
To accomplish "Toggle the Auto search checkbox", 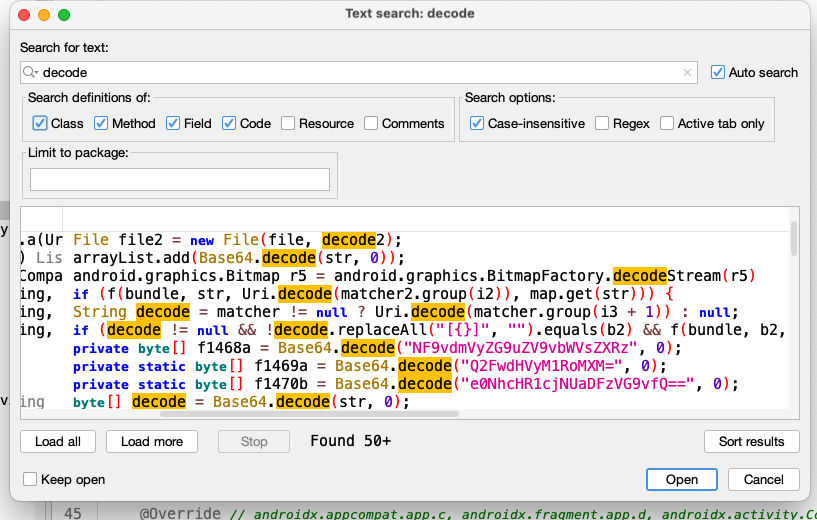I will 718,72.
